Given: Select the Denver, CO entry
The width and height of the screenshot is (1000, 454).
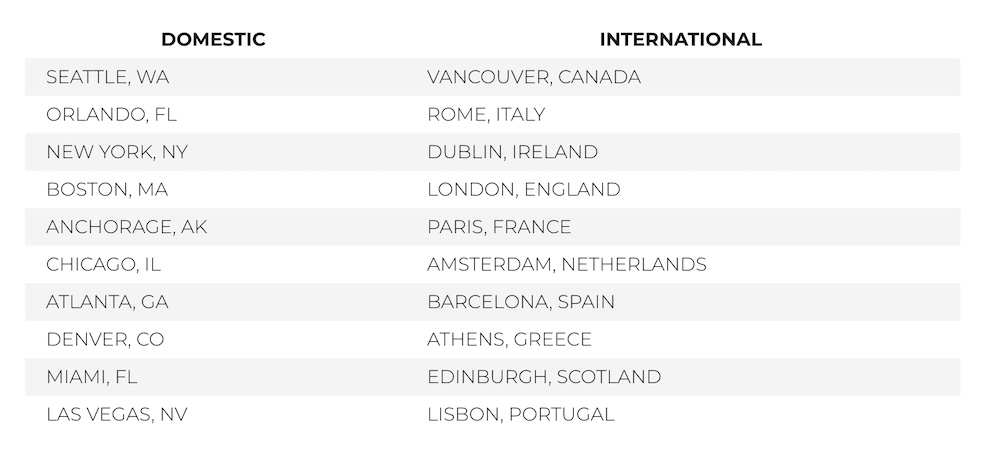Looking at the screenshot, I should click(x=105, y=339).
